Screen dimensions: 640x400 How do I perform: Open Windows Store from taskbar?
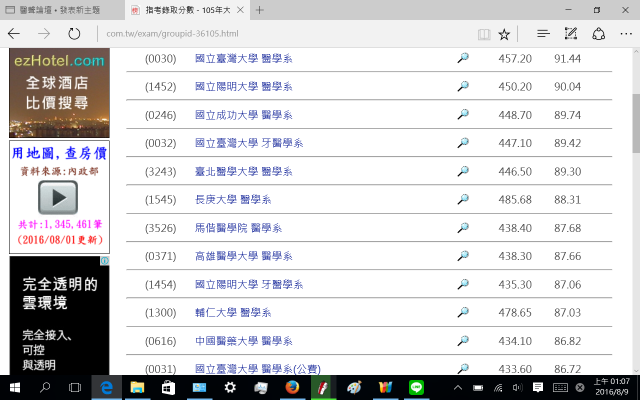click(168, 387)
